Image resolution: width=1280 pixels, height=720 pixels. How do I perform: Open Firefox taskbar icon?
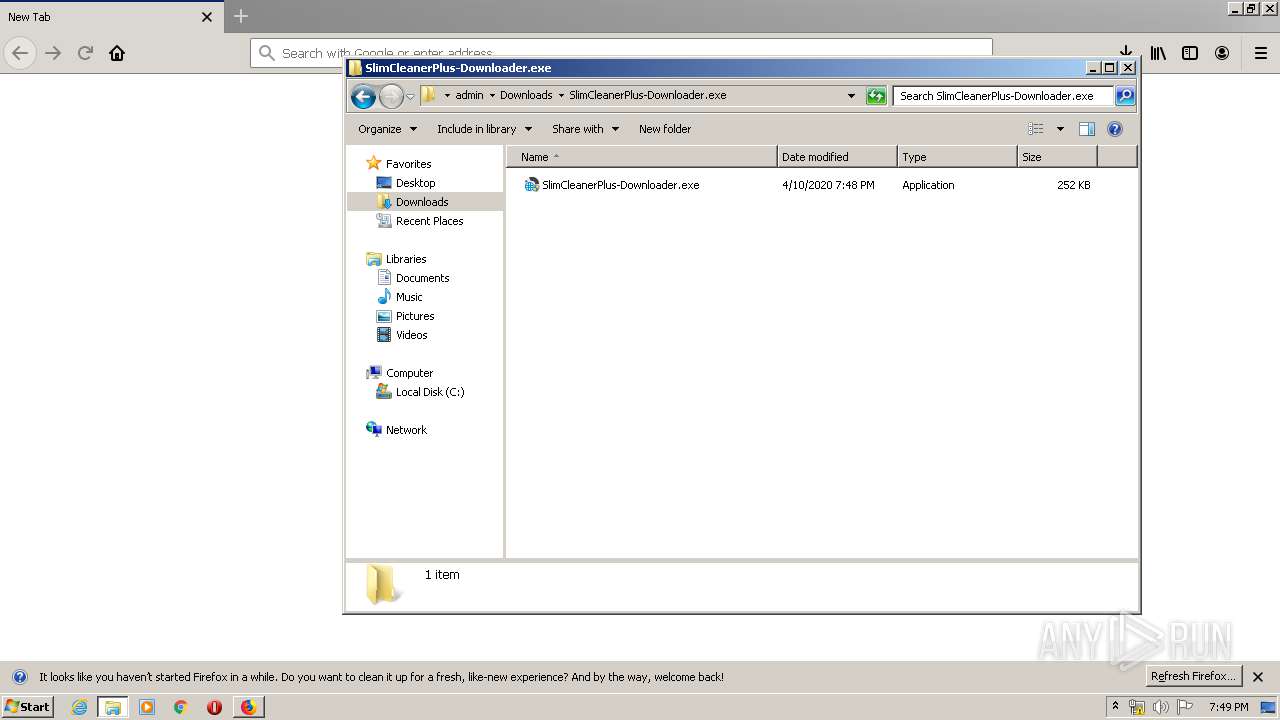[x=248, y=707]
